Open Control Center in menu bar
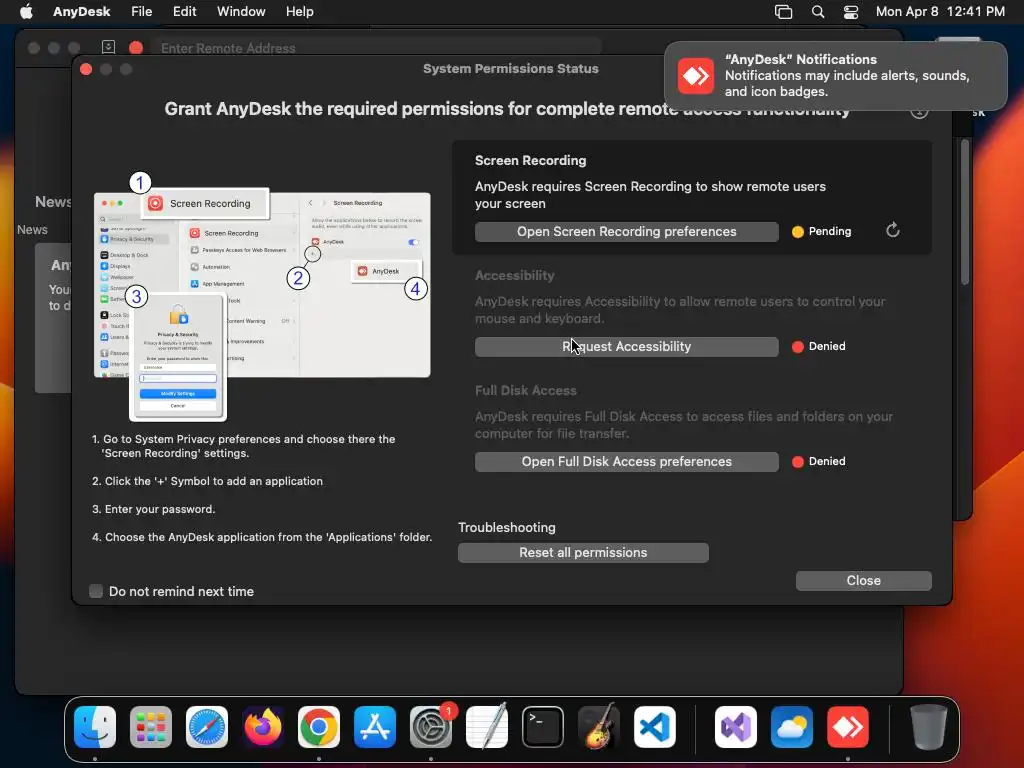 [851, 12]
